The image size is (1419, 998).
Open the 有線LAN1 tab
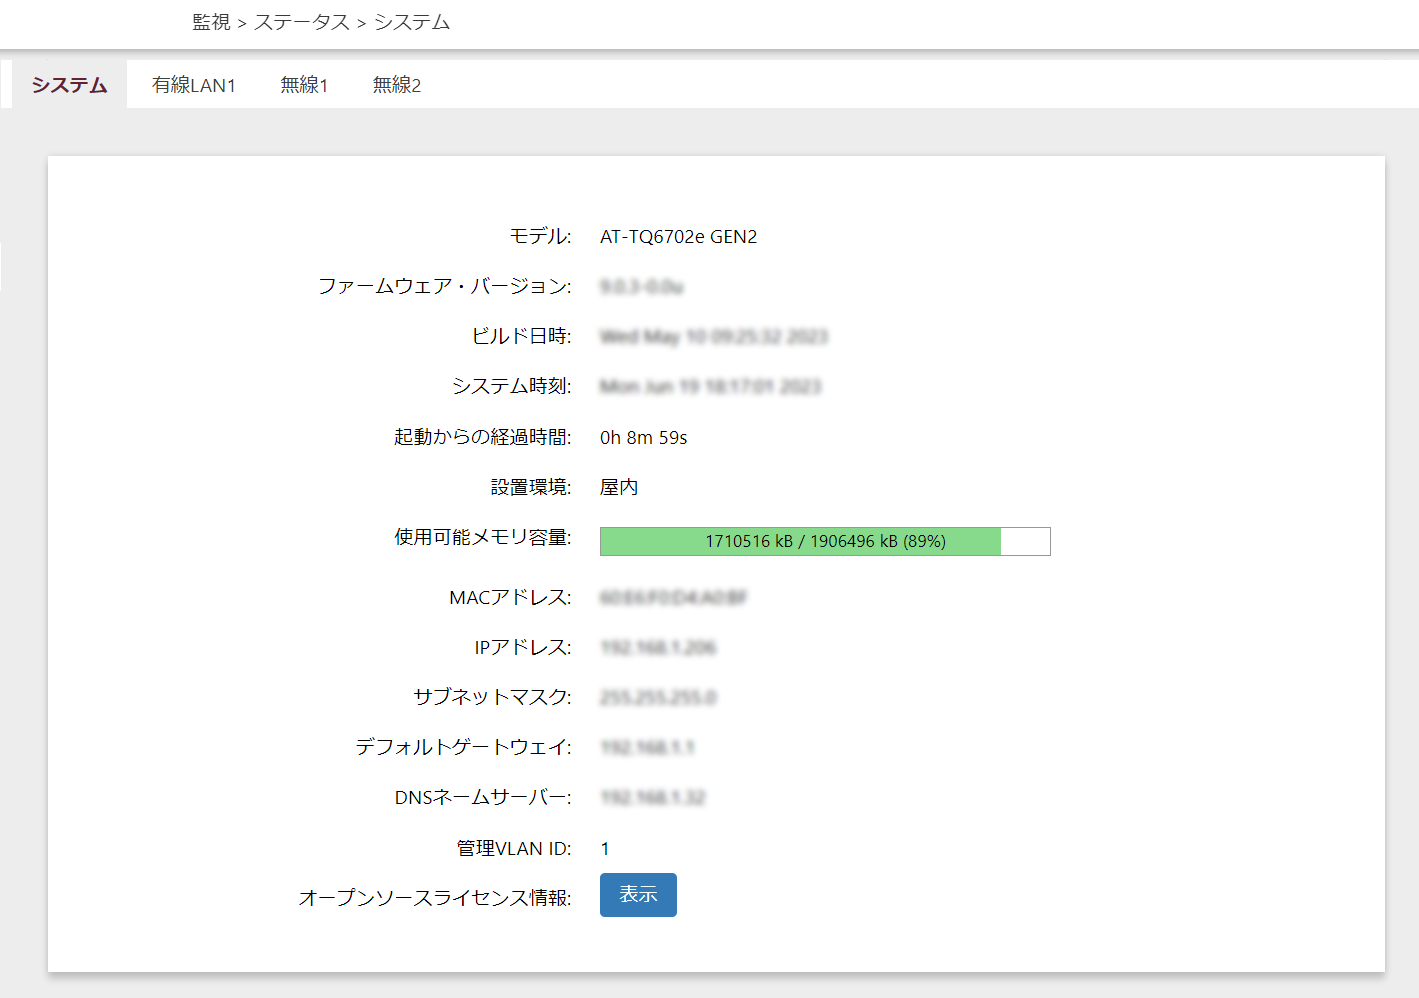click(193, 85)
